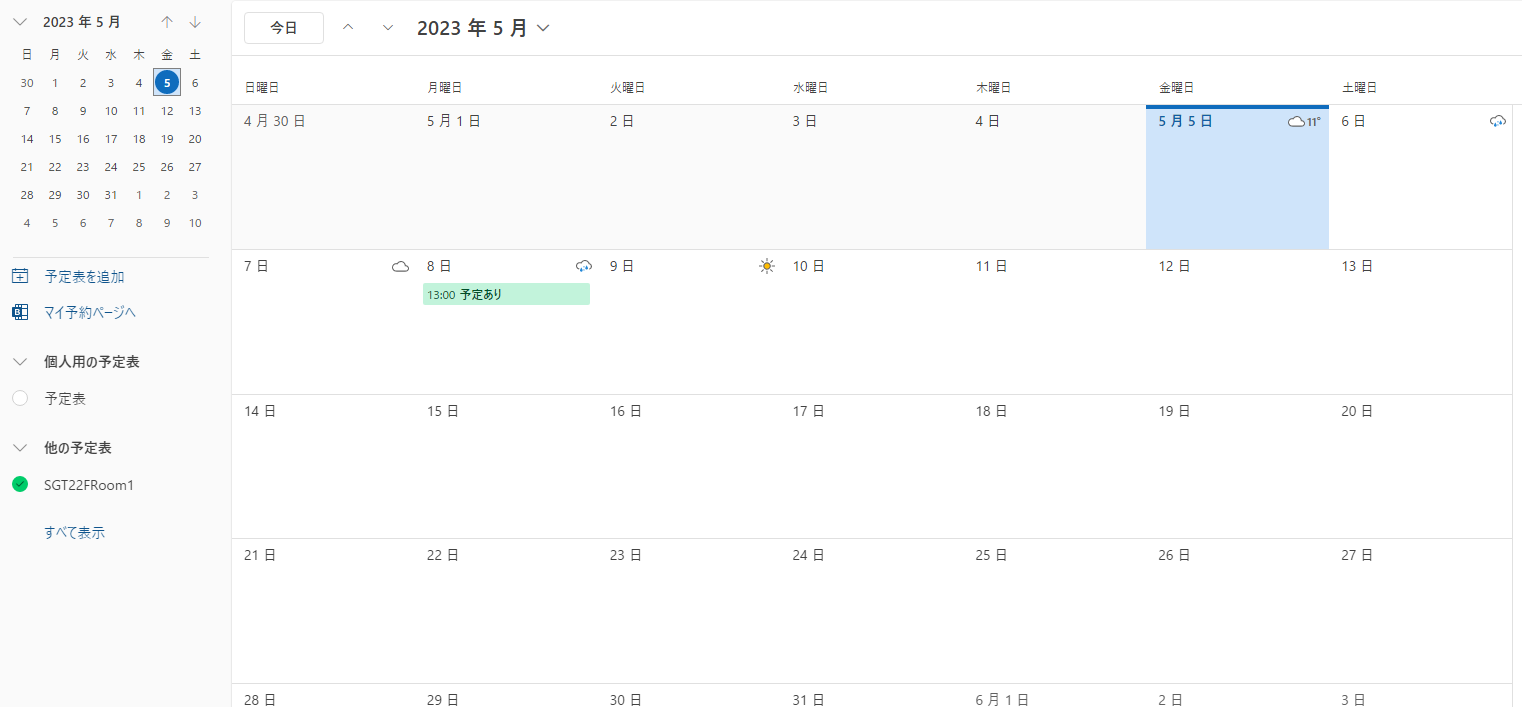1522x707 pixels.
Task: Uncheck the SGT22FRoom1 green calendar toggle
Action: tap(20, 484)
